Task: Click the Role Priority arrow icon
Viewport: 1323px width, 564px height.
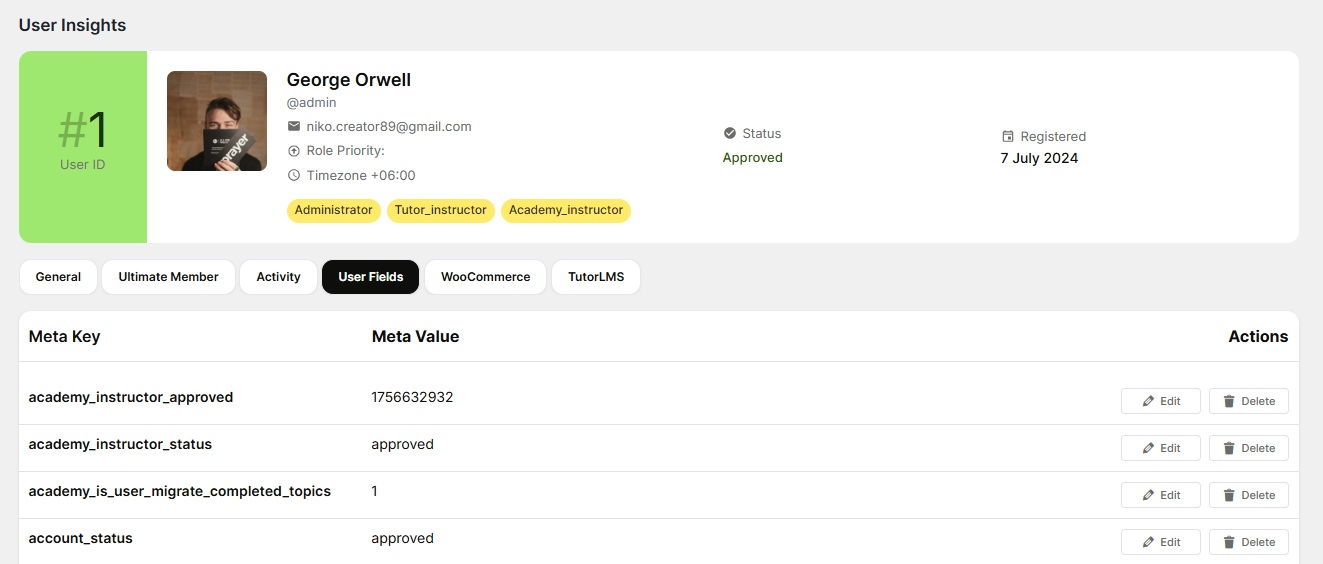Action: point(294,151)
